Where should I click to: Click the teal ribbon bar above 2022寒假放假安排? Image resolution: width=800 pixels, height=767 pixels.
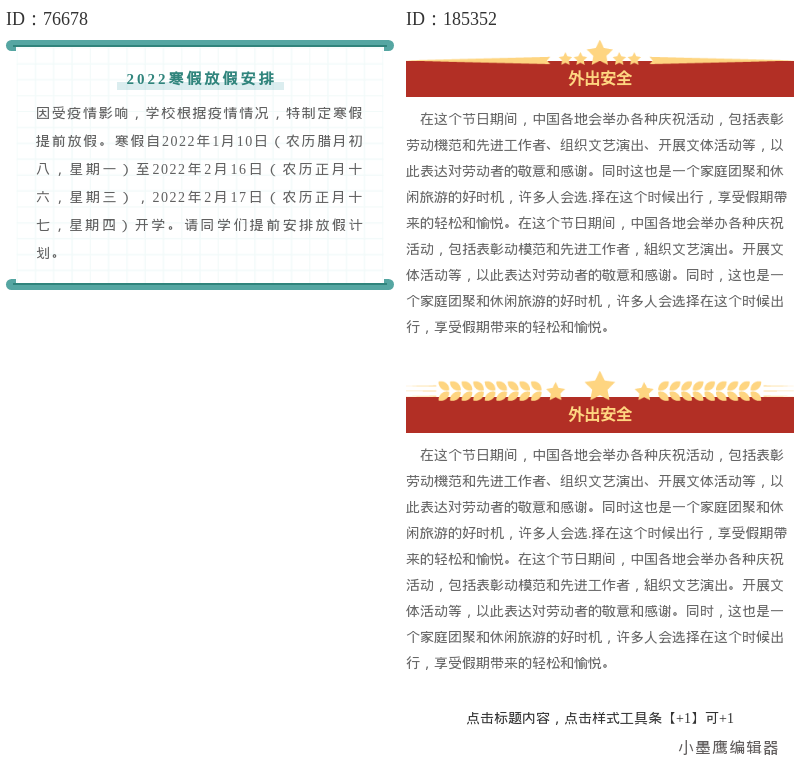coord(200,44)
